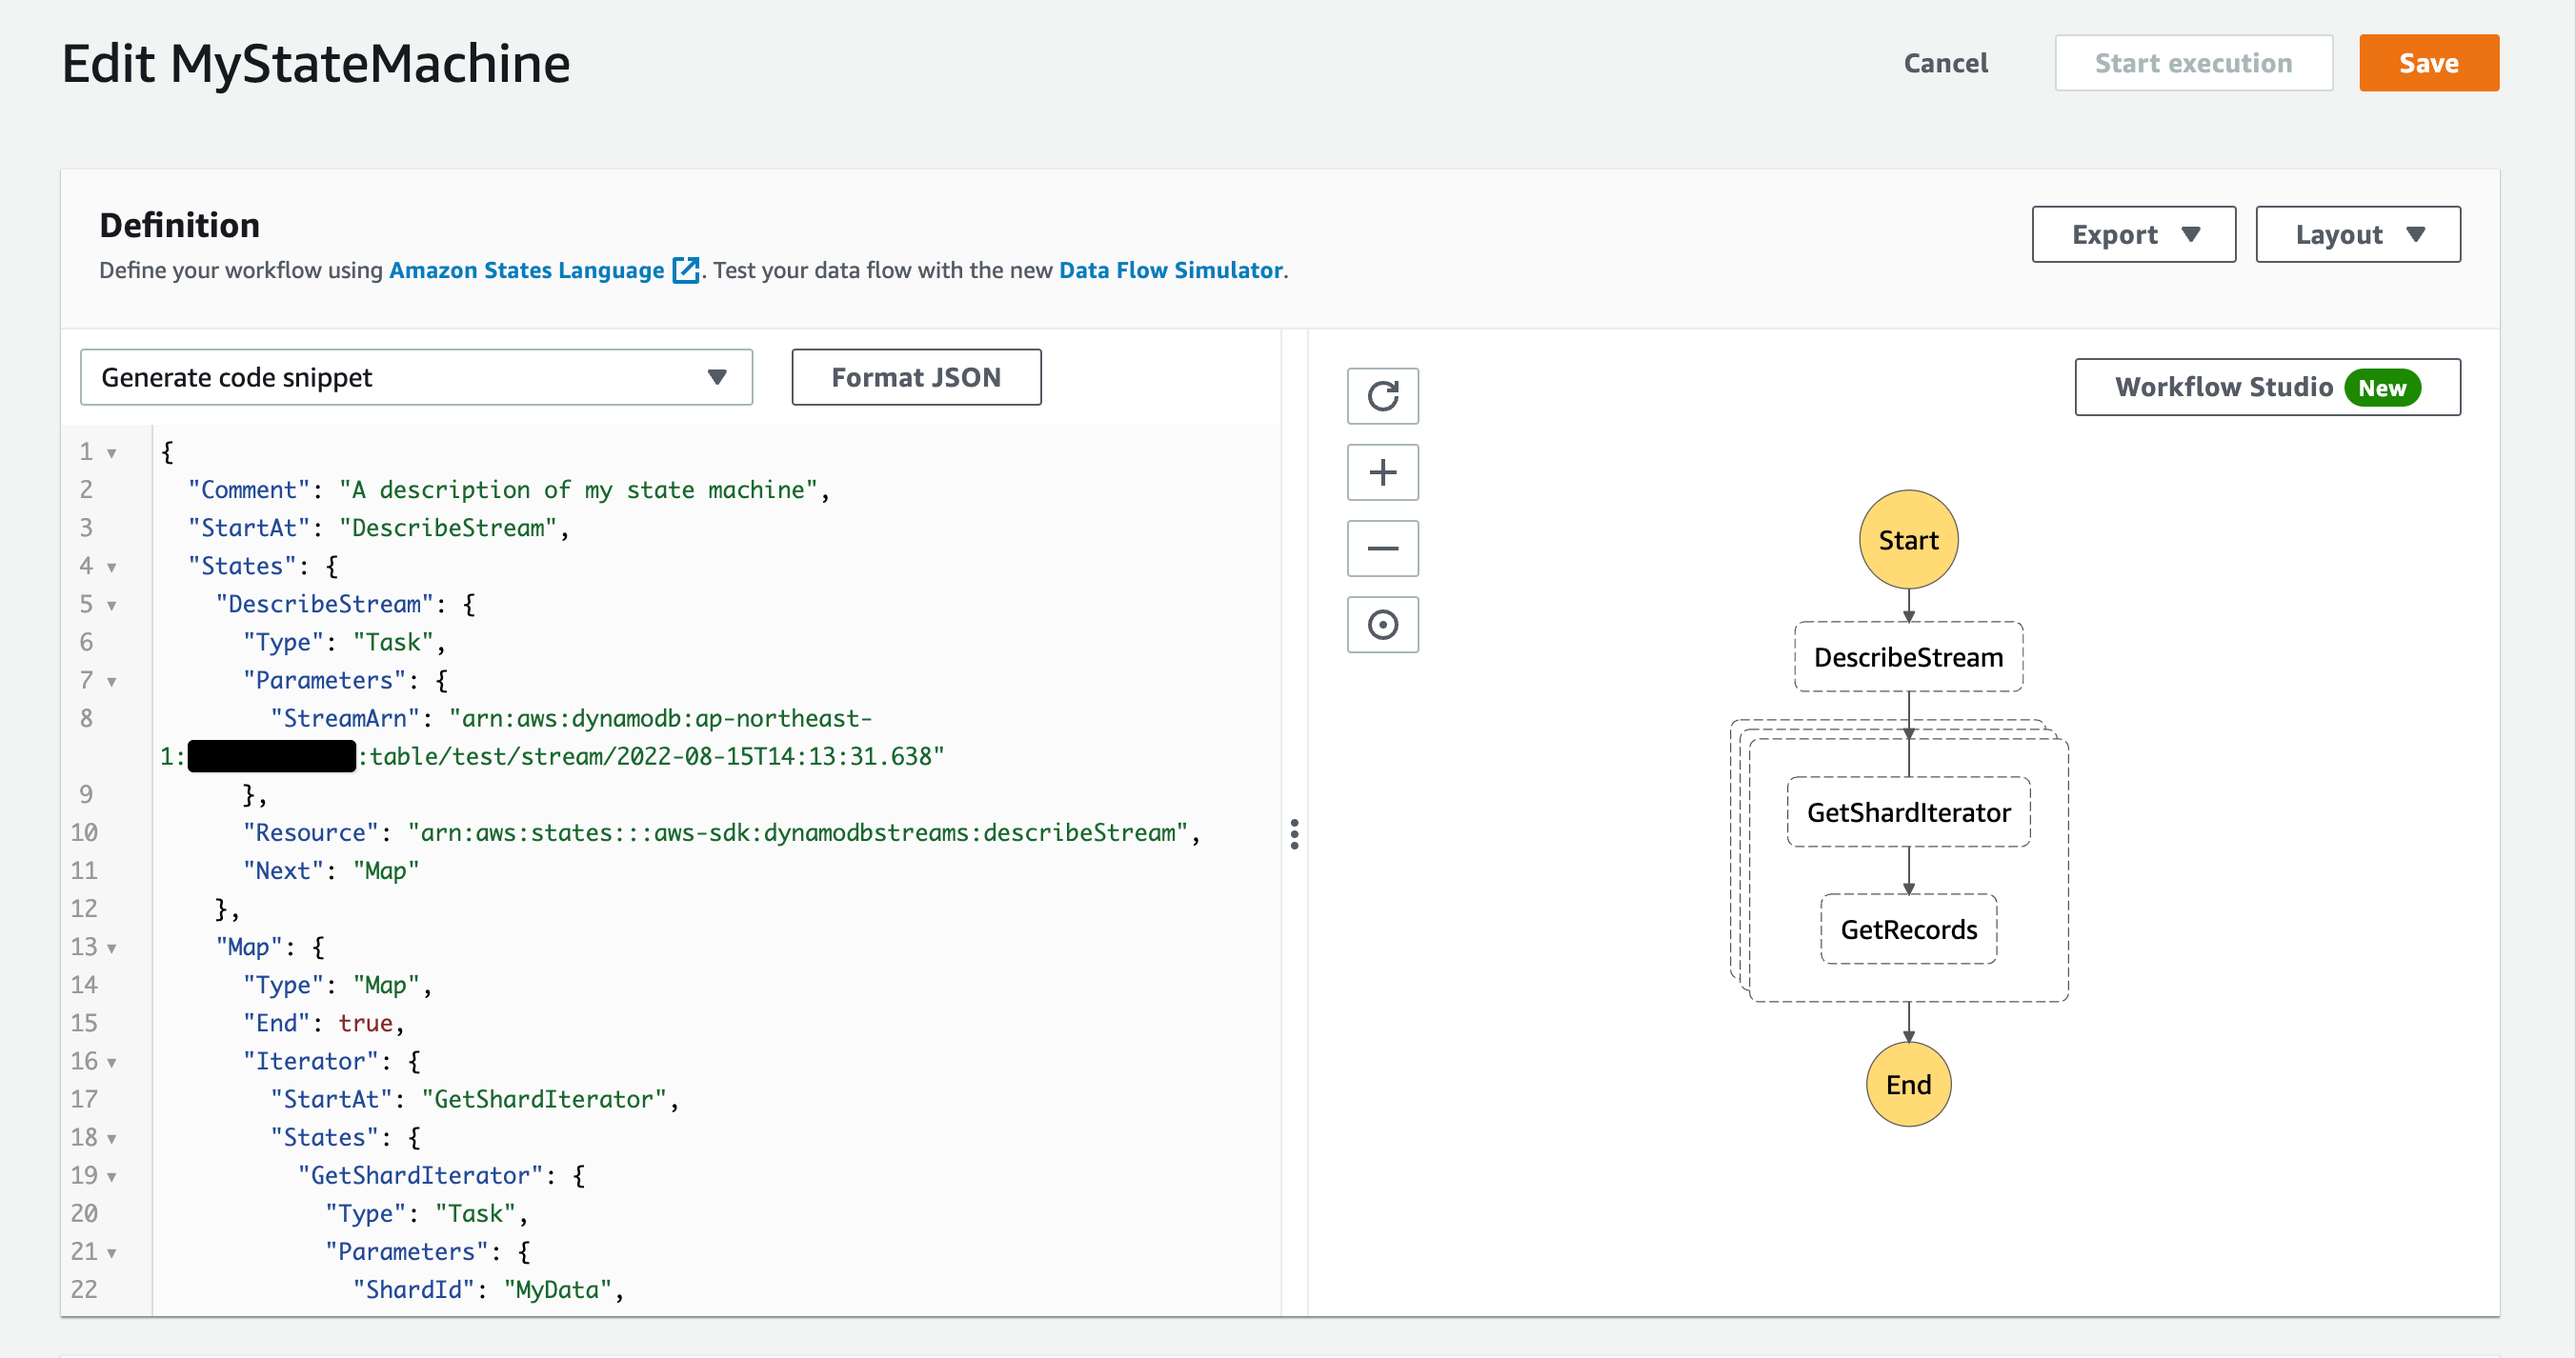Expand the Generate code snippet dropdown
This screenshot has height=1358, width=2576.
[416, 377]
